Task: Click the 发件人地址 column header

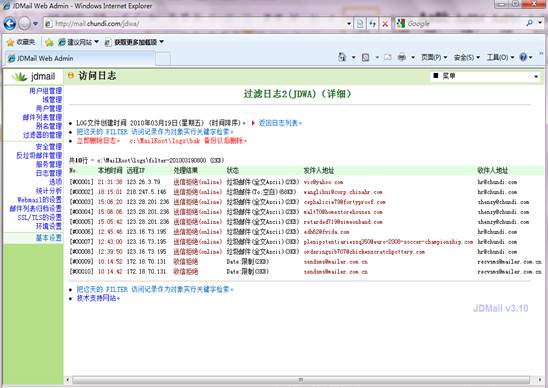Action: [319, 171]
